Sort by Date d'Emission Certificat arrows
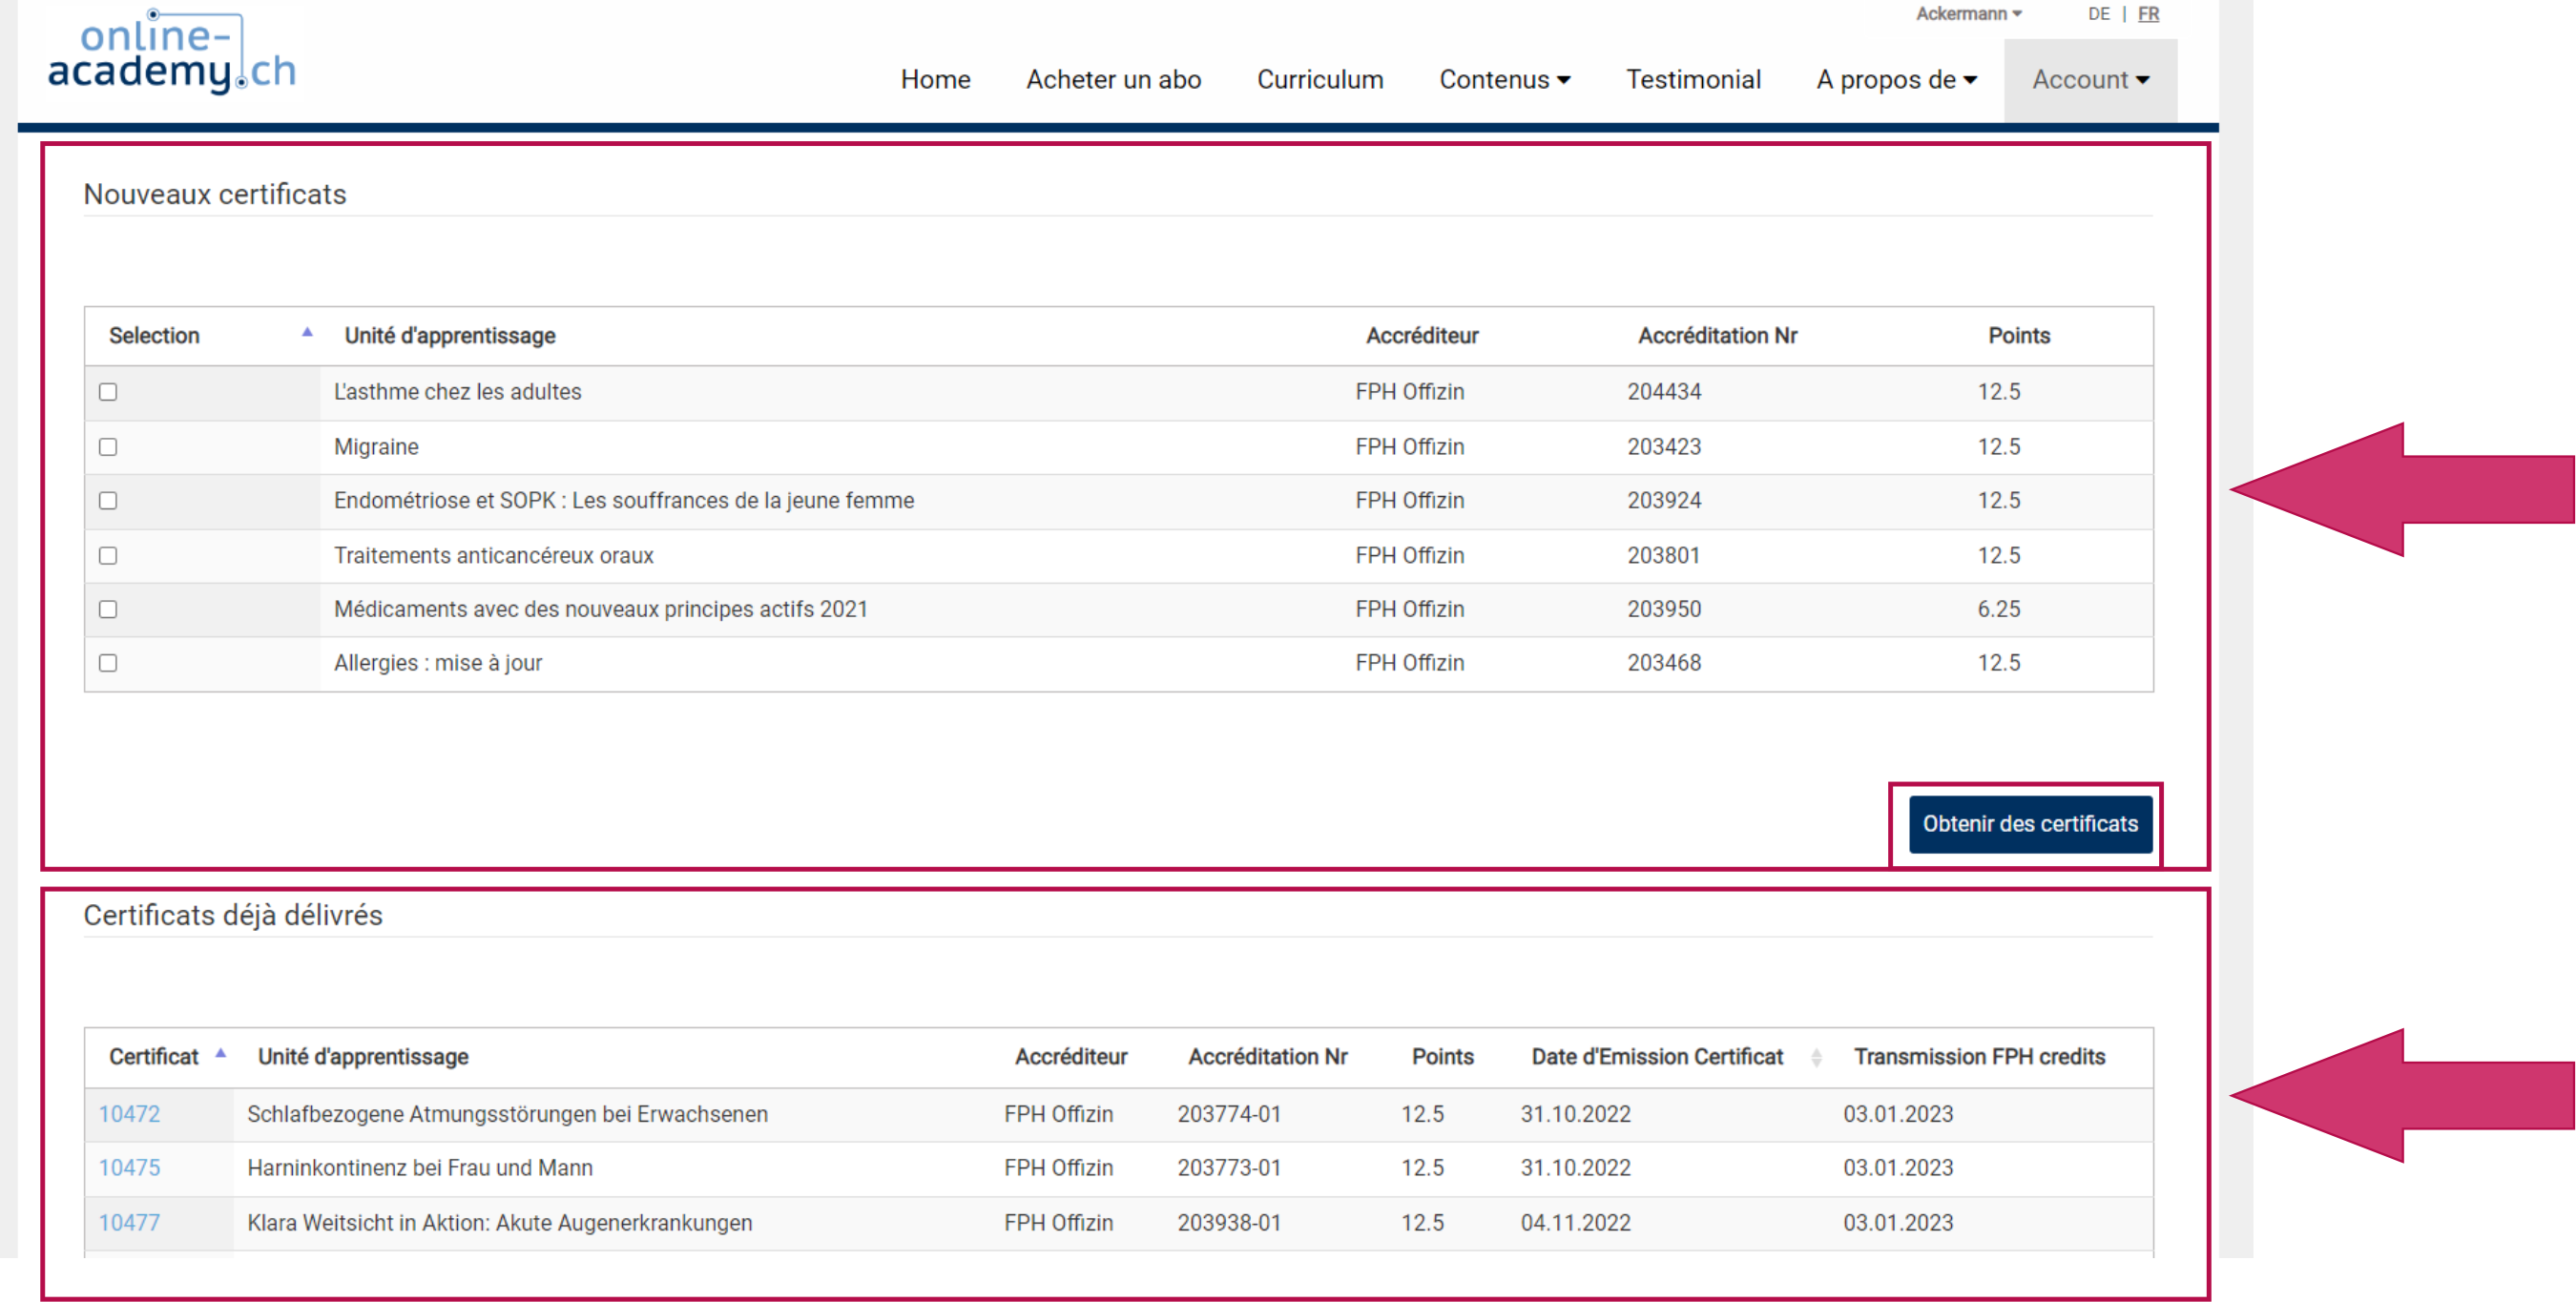 1816,1058
